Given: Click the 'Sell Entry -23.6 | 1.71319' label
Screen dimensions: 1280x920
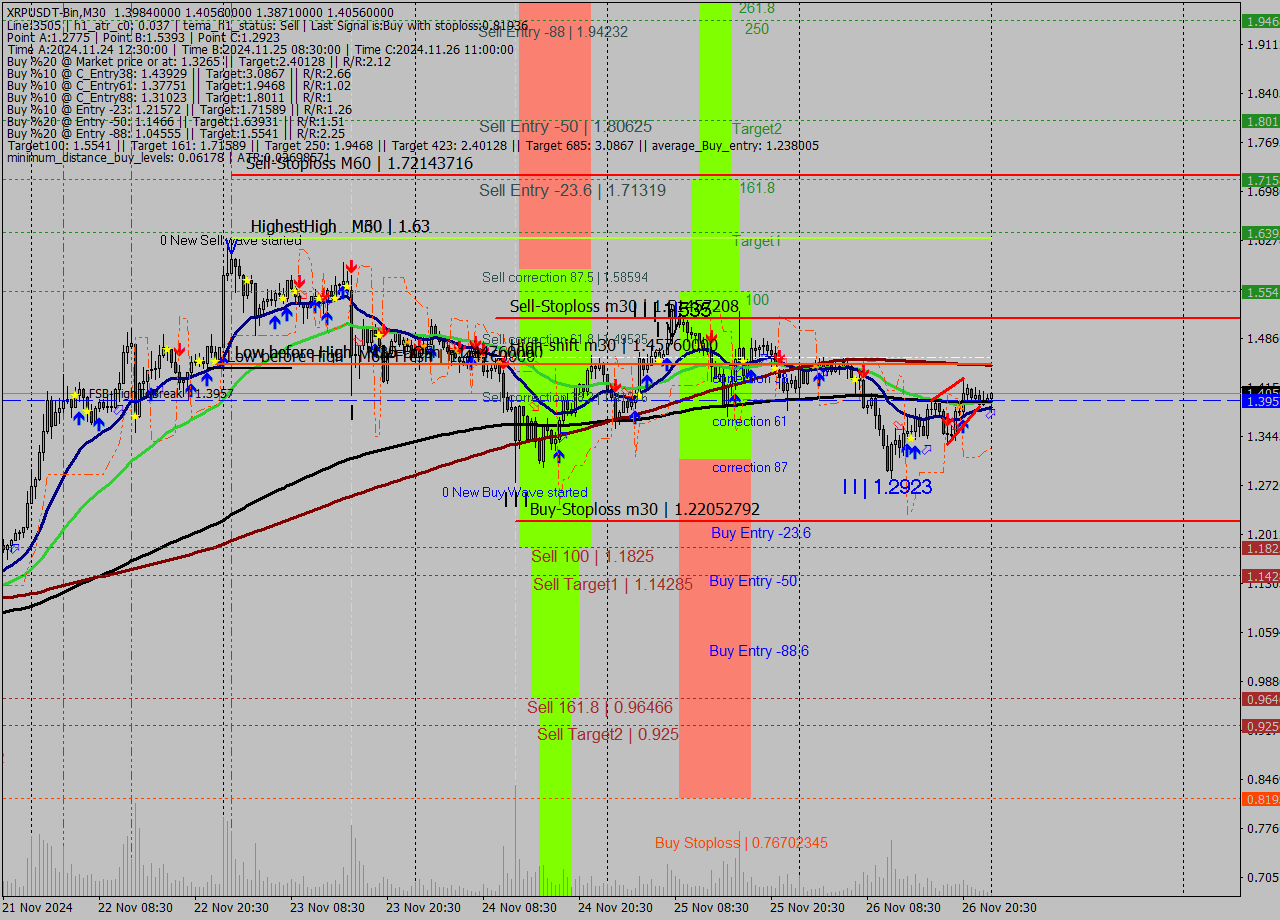Looking at the screenshot, I should pyautogui.click(x=572, y=190).
